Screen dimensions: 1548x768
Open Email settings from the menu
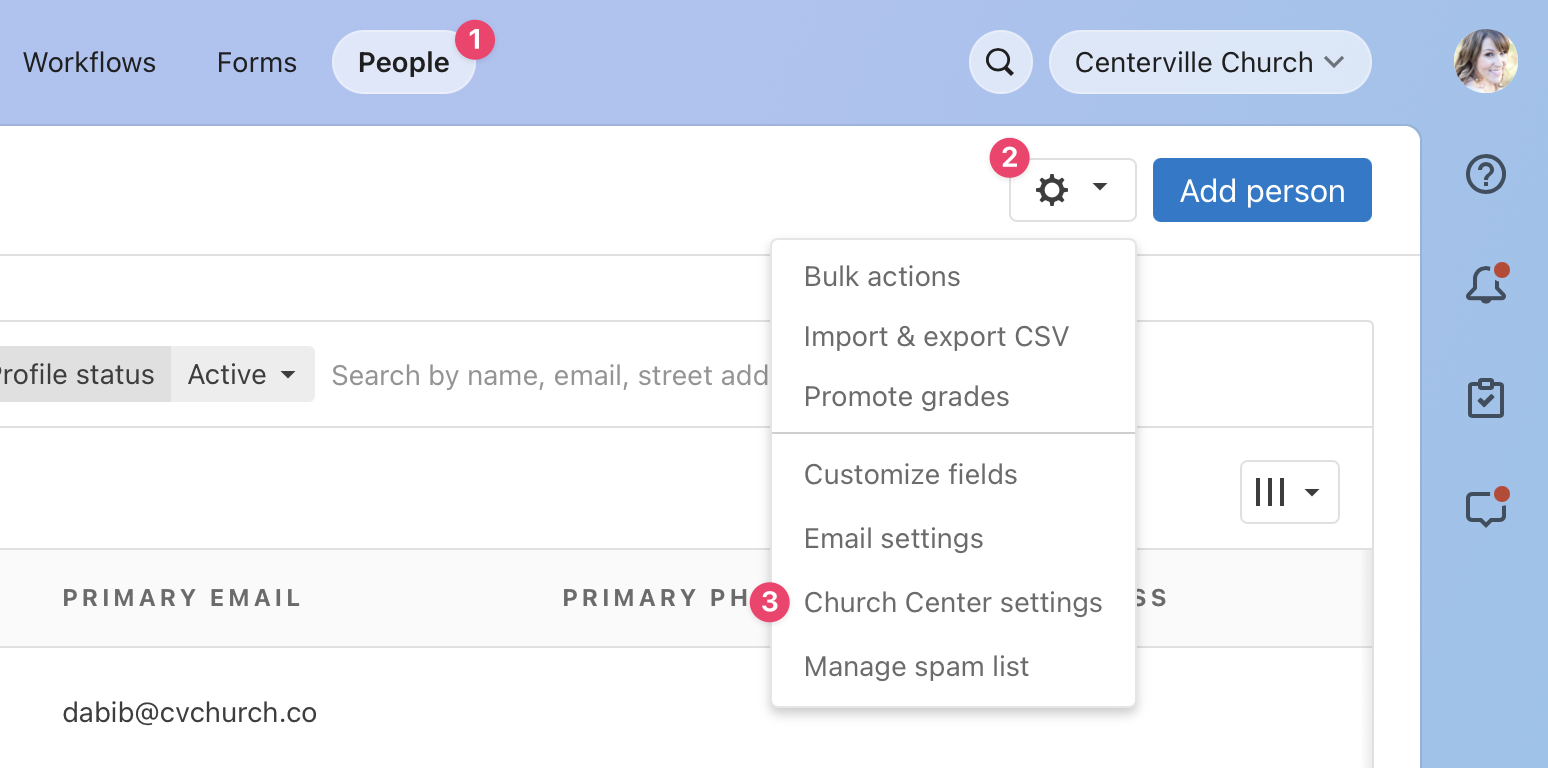(893, 539)
